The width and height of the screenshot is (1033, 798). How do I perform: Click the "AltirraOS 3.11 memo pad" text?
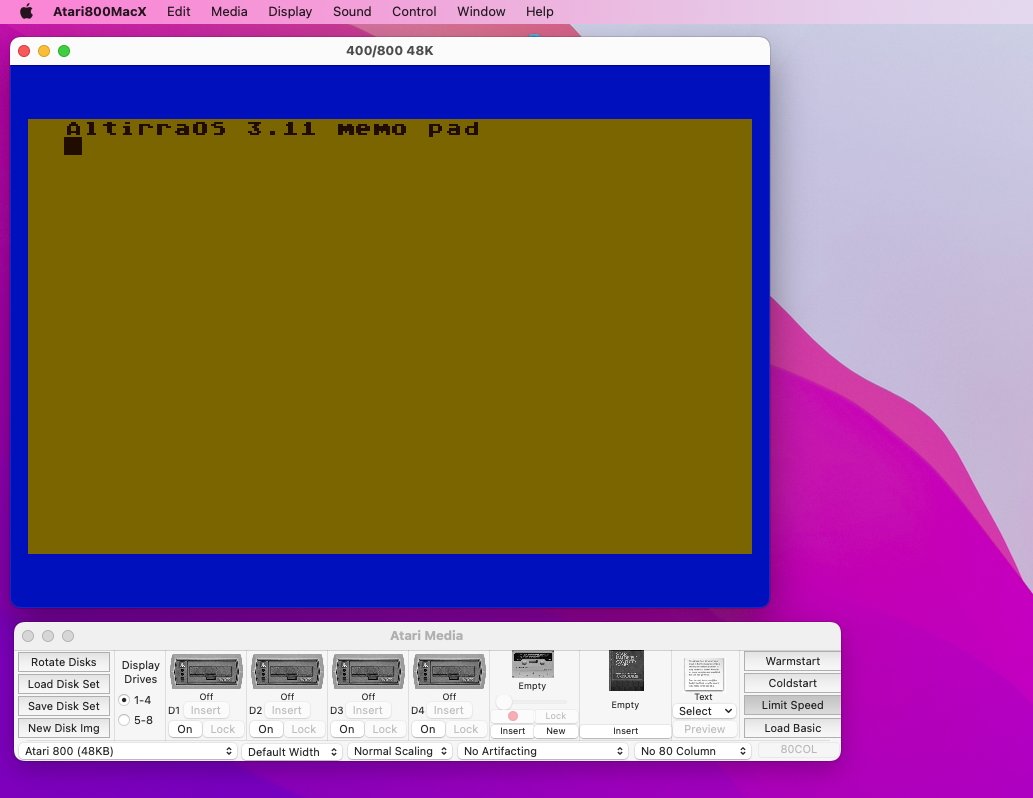pos(272,128)
